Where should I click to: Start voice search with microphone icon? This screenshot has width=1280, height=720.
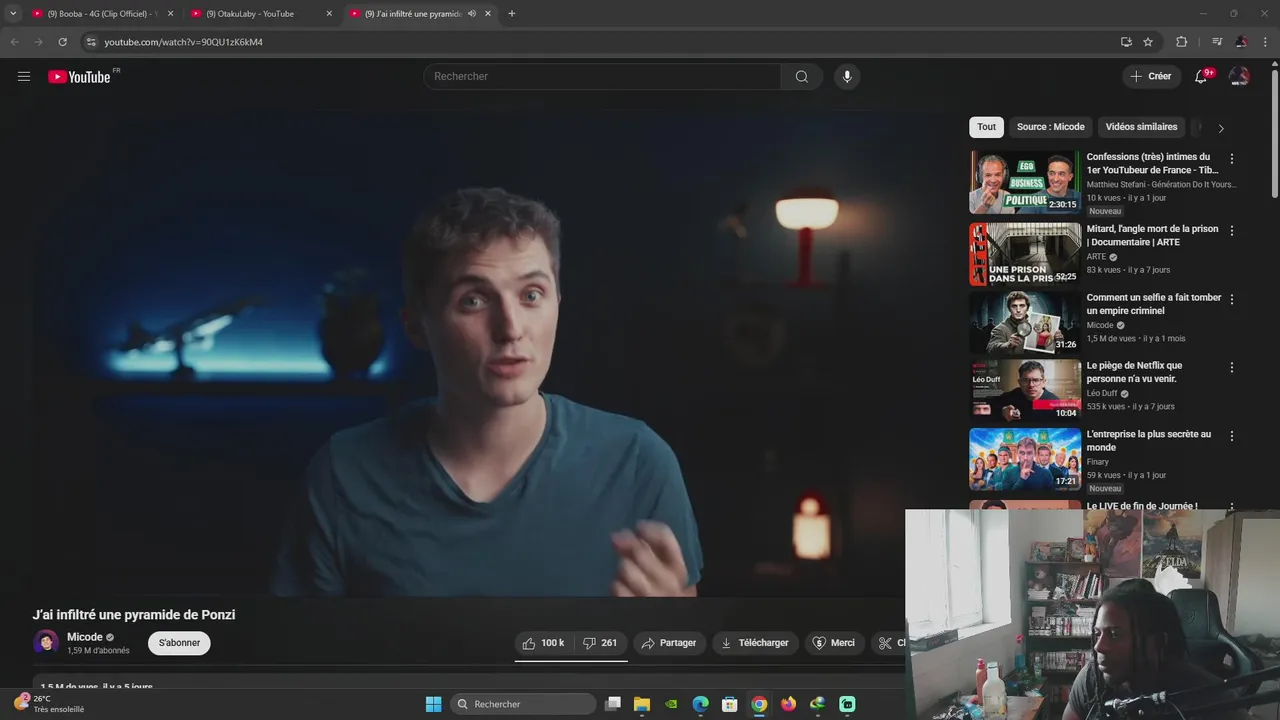(x=847, y=77)
